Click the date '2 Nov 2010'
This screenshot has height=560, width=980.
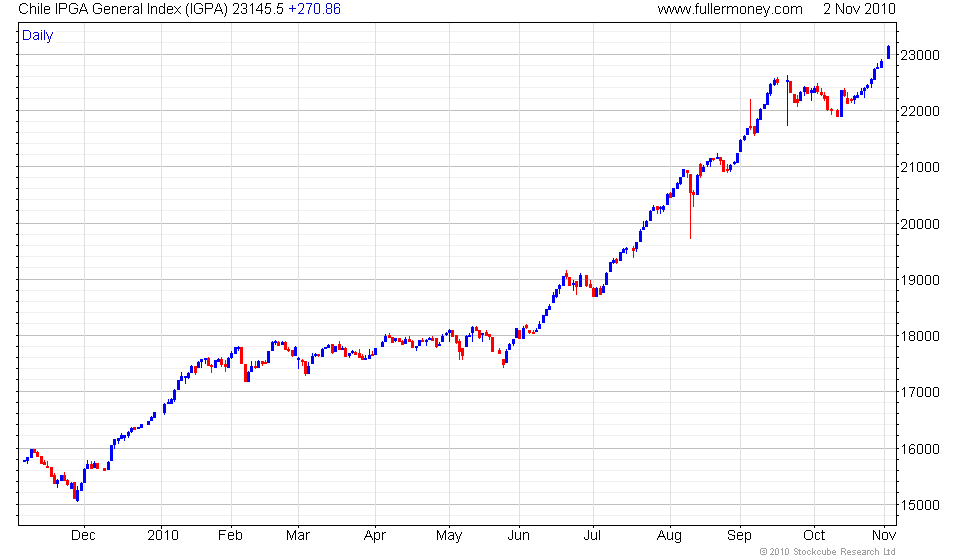859,9
